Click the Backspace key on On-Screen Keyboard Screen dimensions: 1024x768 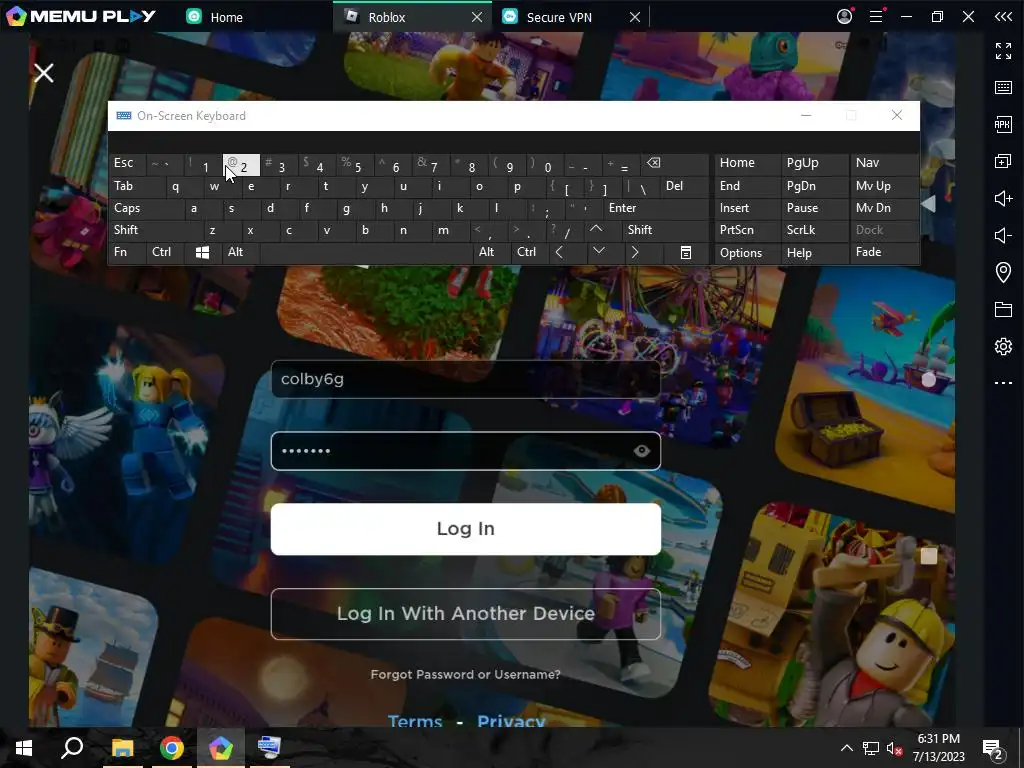675,165
